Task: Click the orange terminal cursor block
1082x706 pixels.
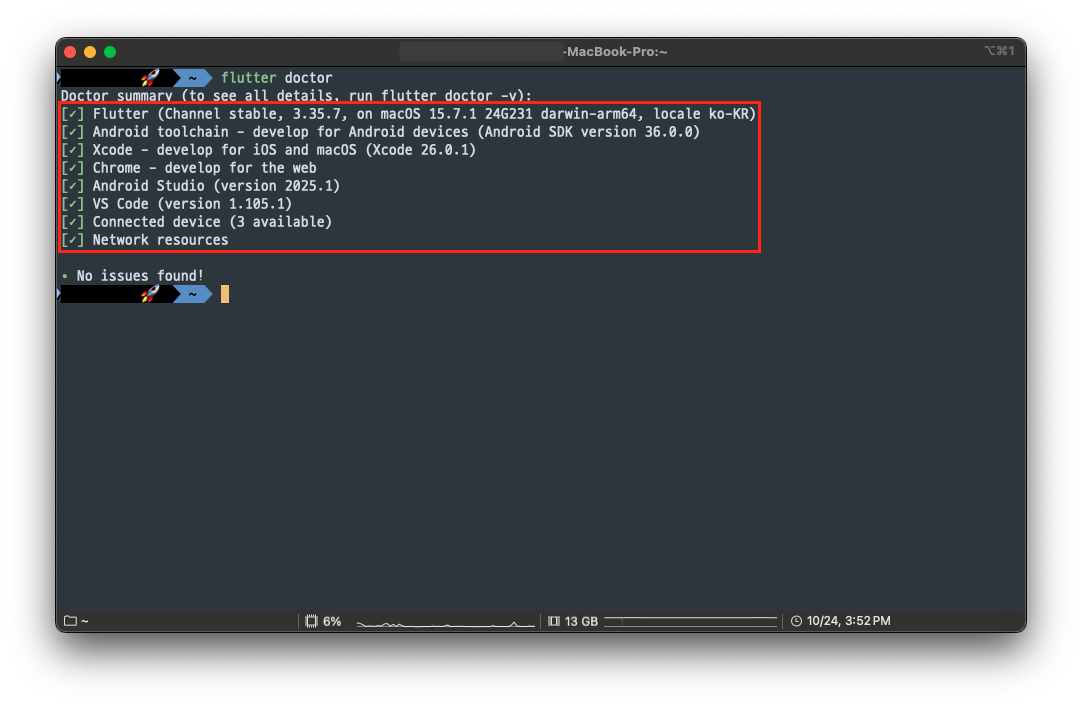Action: click(x=225, y=294)
